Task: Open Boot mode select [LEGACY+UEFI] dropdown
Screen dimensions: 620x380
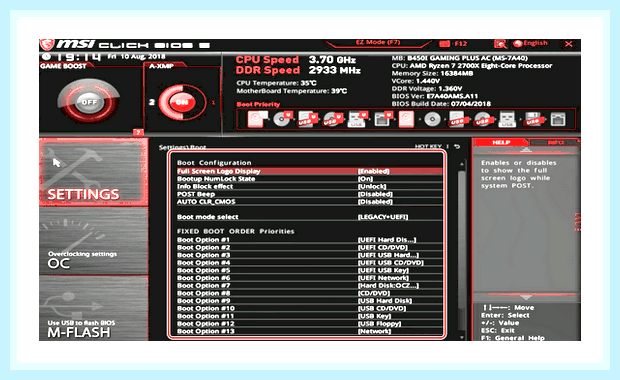Action: tap(383, 217)
